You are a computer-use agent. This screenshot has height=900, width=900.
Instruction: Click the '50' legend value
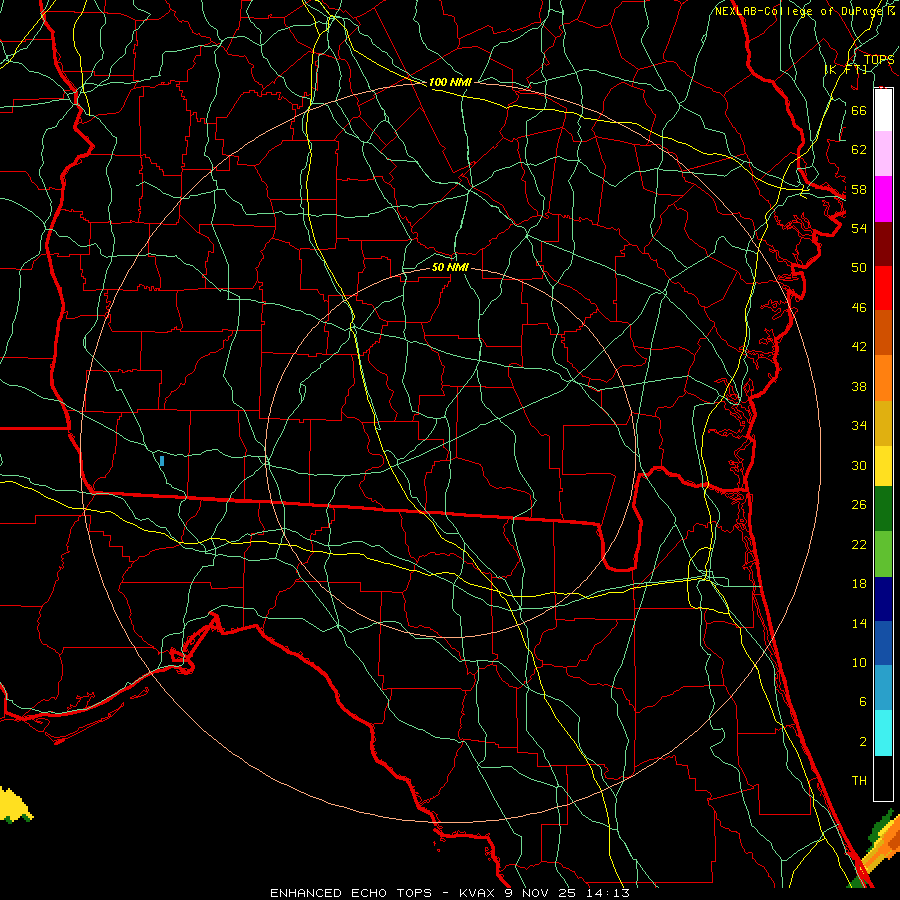click(859, 268)
